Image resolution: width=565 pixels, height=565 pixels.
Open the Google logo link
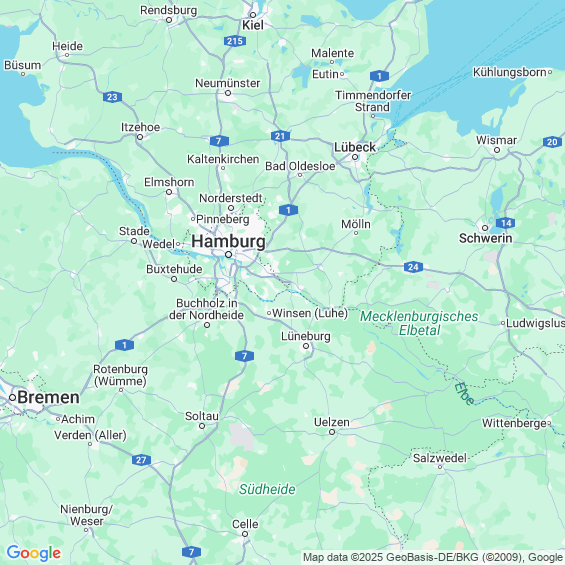34,553
